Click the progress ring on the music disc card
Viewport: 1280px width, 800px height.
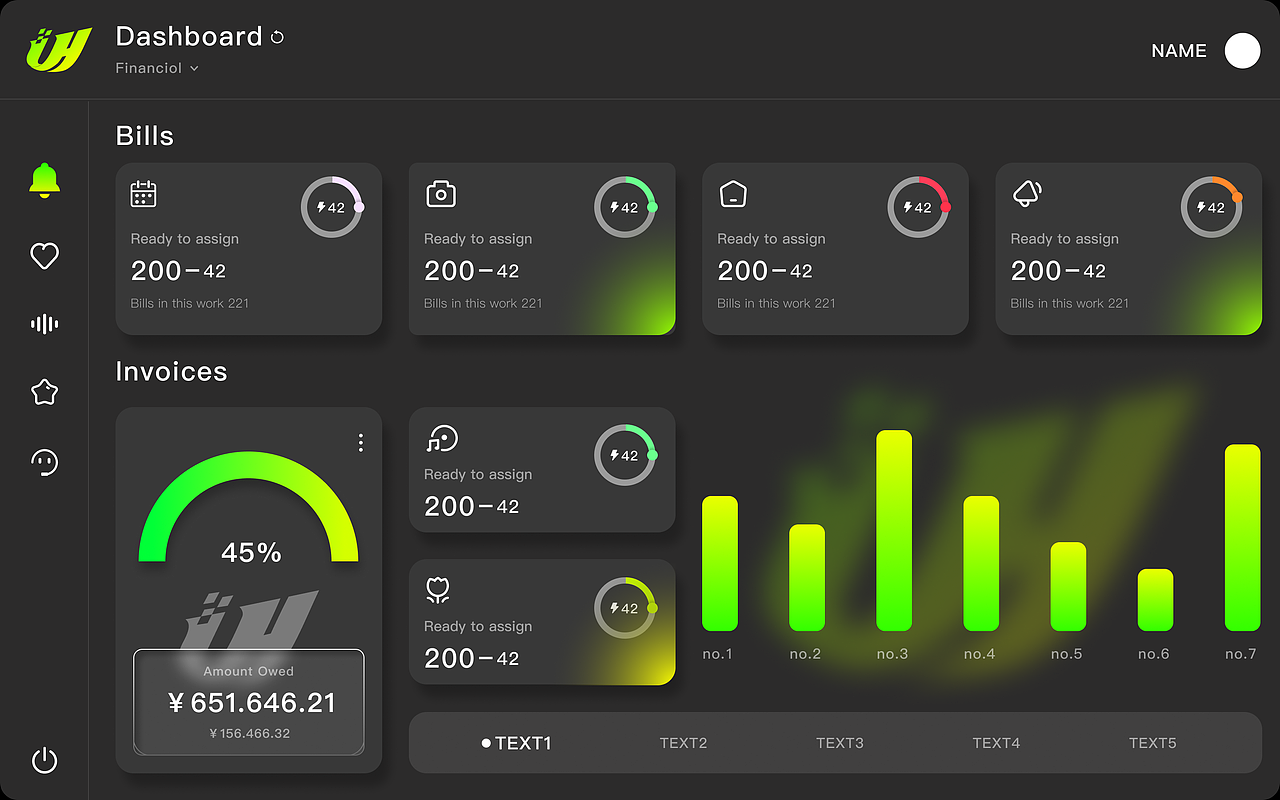[x=625, y=455]
